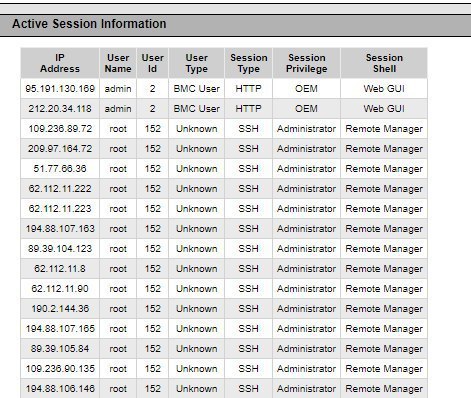Select Remote Manager shell in 89.39.105.84 row
Image resolution: width=471 pixels, height=398 pixels.
tap(384, 349)
